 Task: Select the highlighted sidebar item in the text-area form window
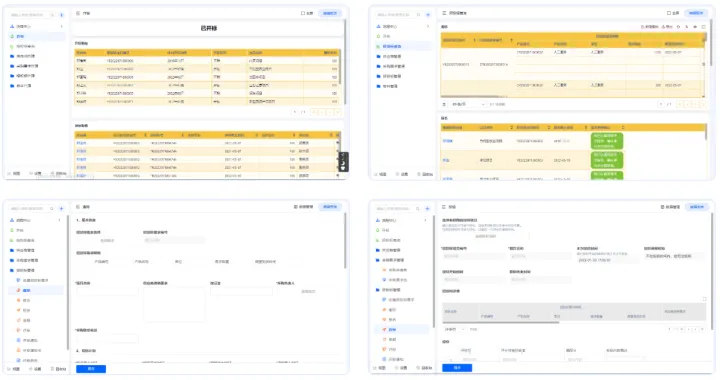36,291
